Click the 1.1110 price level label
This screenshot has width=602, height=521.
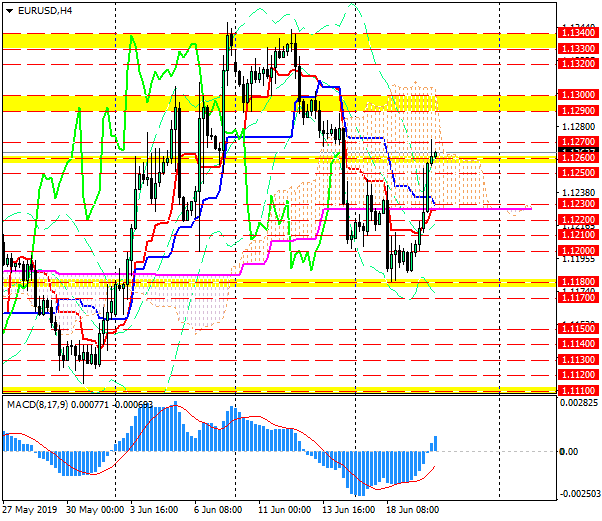pyautogui.click(x=578, y=389)
